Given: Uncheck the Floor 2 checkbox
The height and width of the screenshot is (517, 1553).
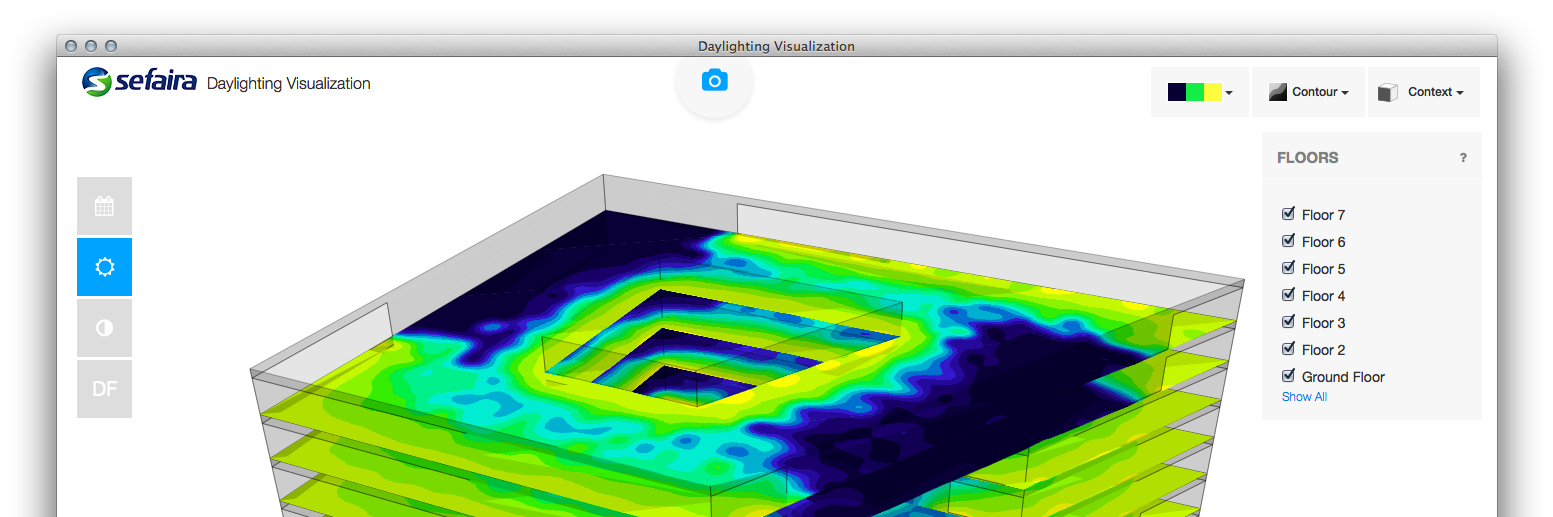Looking at the screenshot, I should 1288,349.
